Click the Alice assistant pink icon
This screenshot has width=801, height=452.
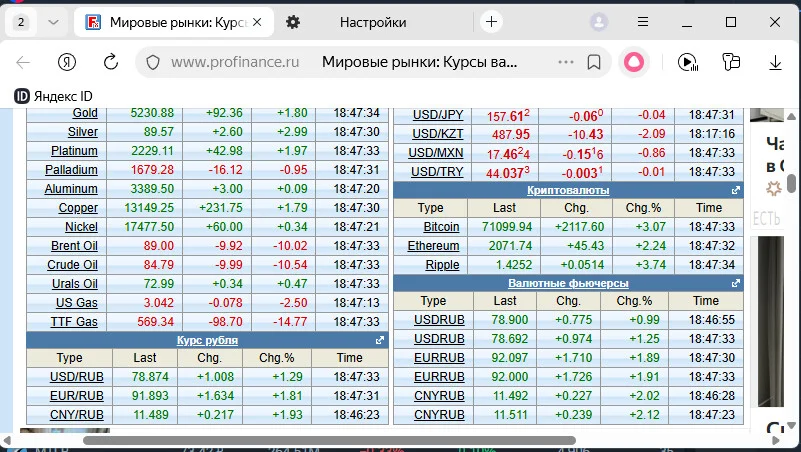click(634, 62)
